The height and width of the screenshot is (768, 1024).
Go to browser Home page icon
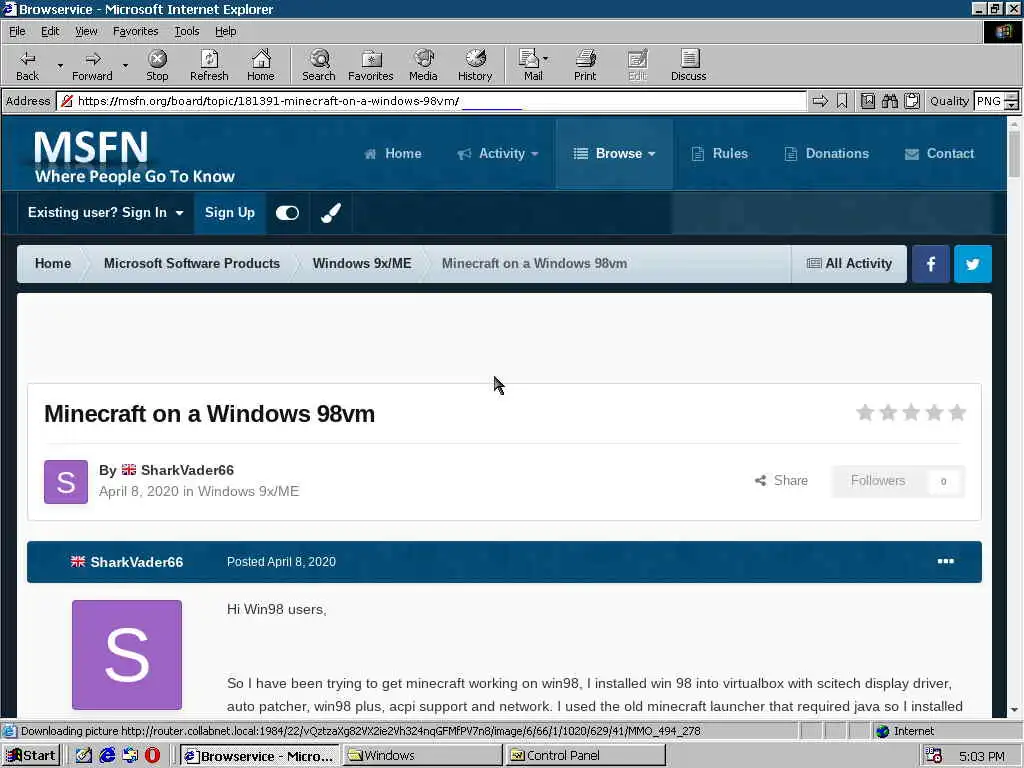point(261,65)
